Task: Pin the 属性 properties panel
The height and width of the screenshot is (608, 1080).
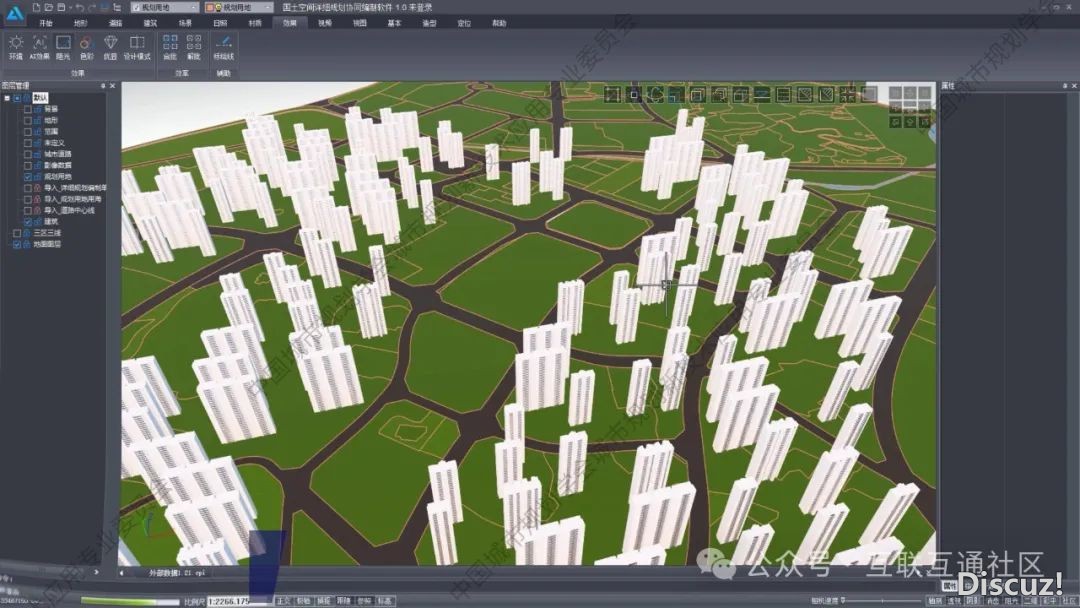Action: coord(1064,86)
